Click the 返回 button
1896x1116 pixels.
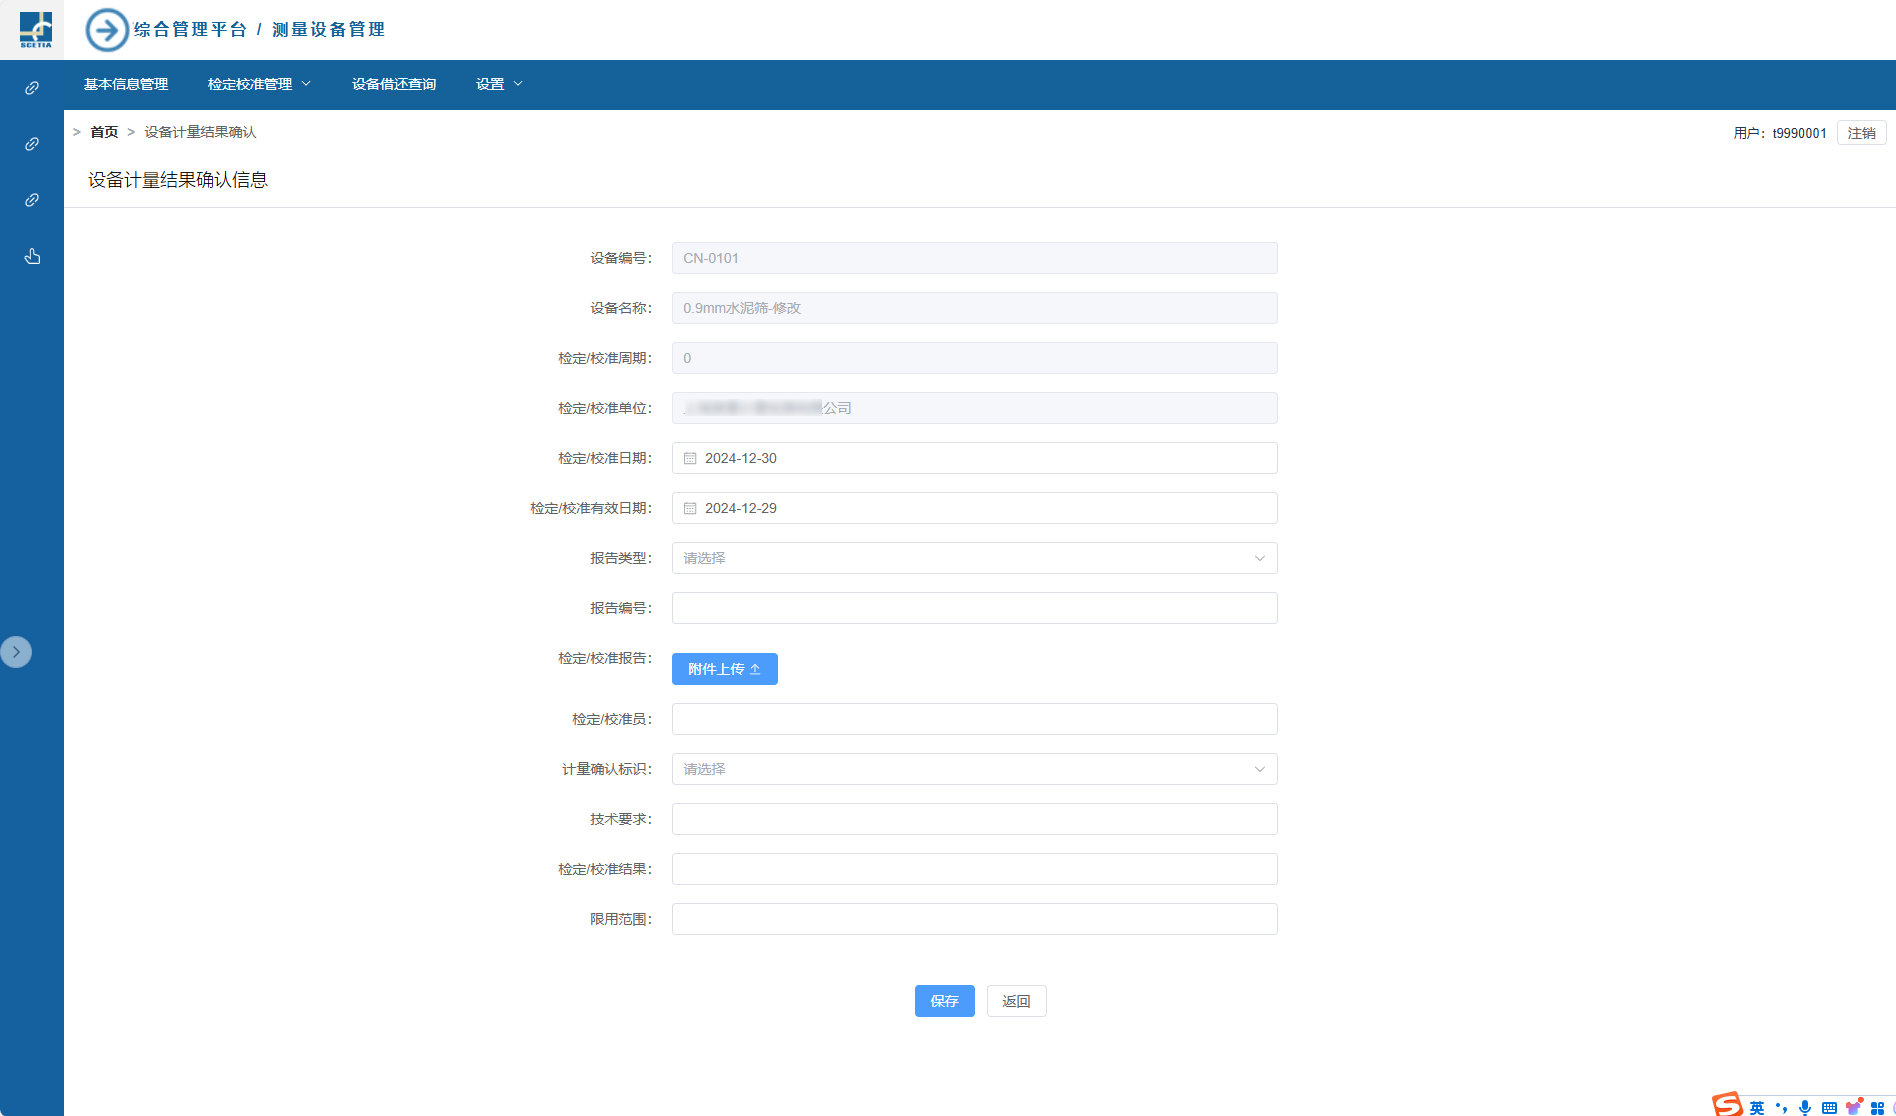click(1016, 1001)
